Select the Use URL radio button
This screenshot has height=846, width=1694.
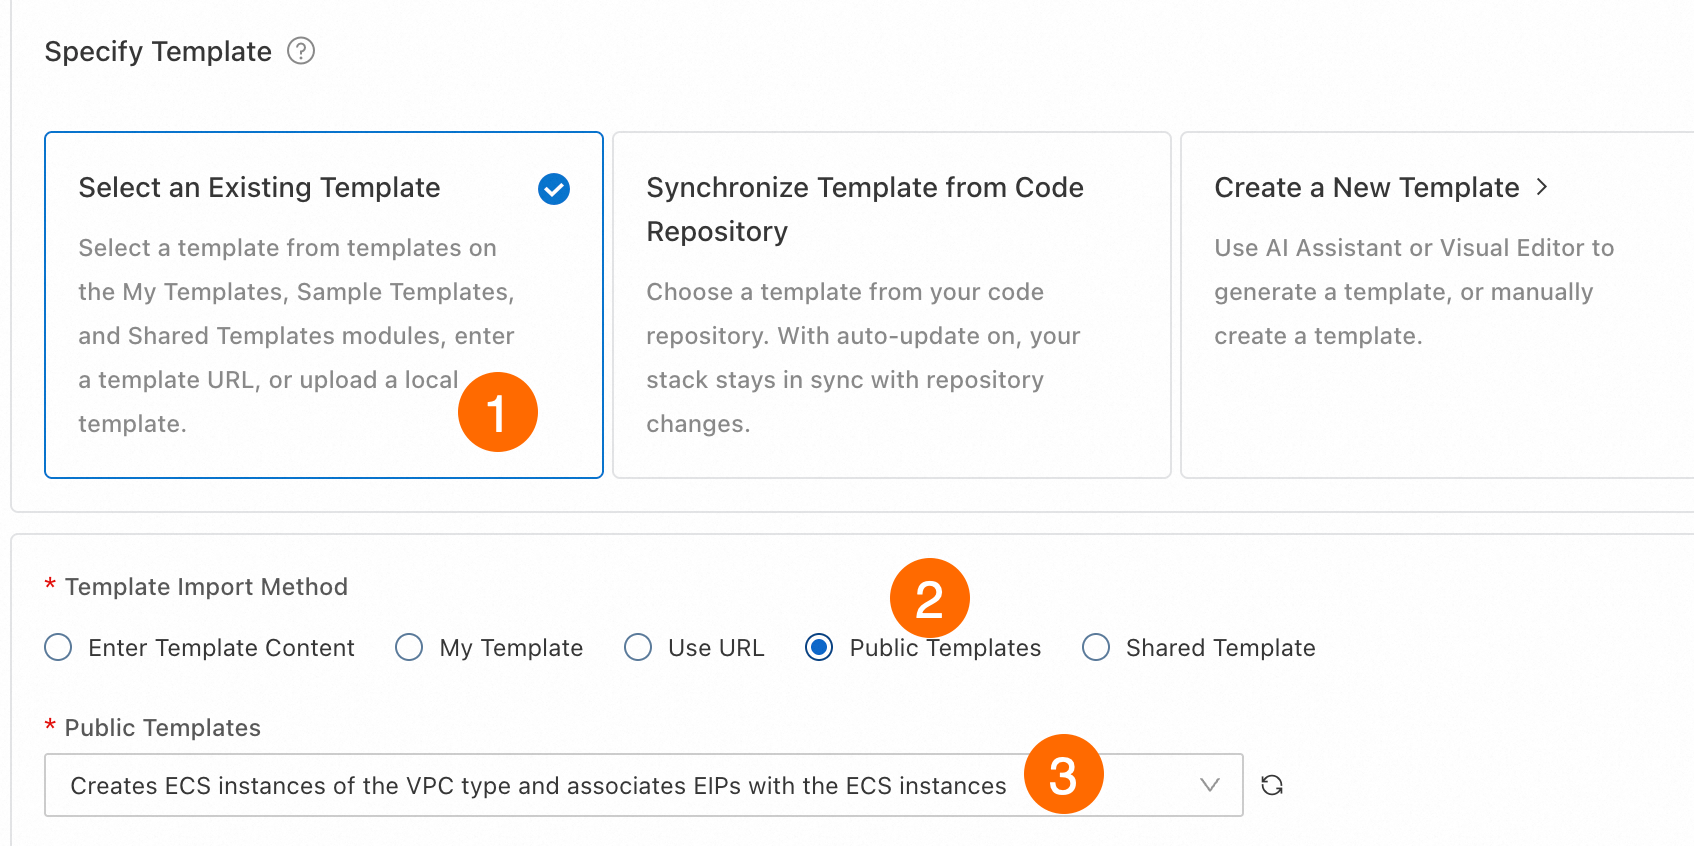click(x=638, y=648)
